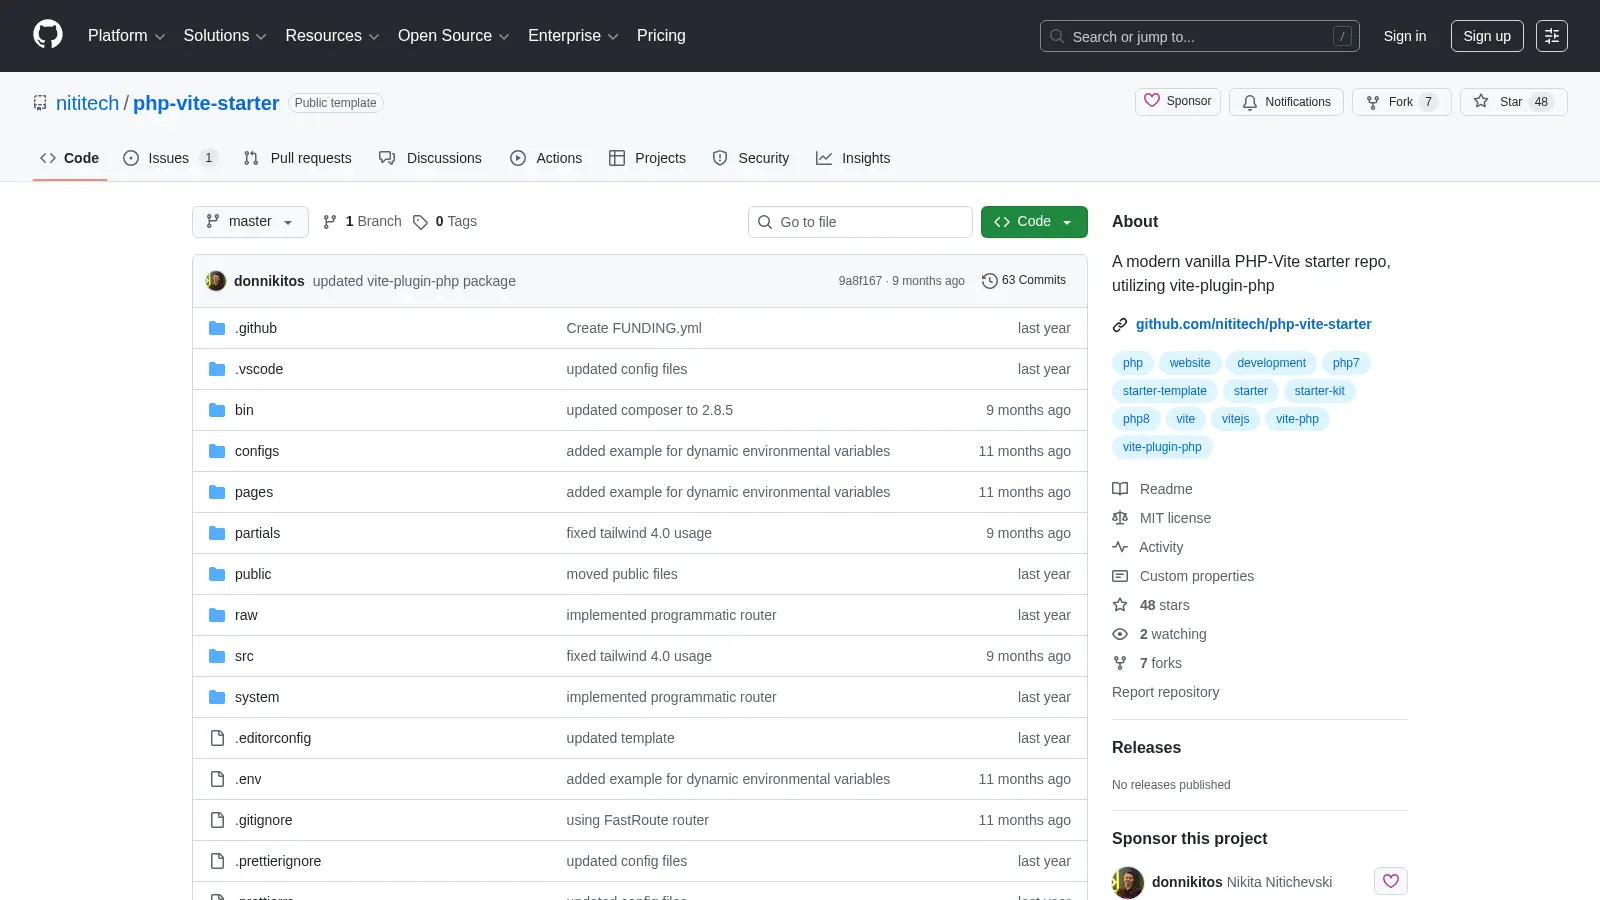Open the bin folder icon
This screenshot has width=1600, height=900.
[x=217, y=410]
